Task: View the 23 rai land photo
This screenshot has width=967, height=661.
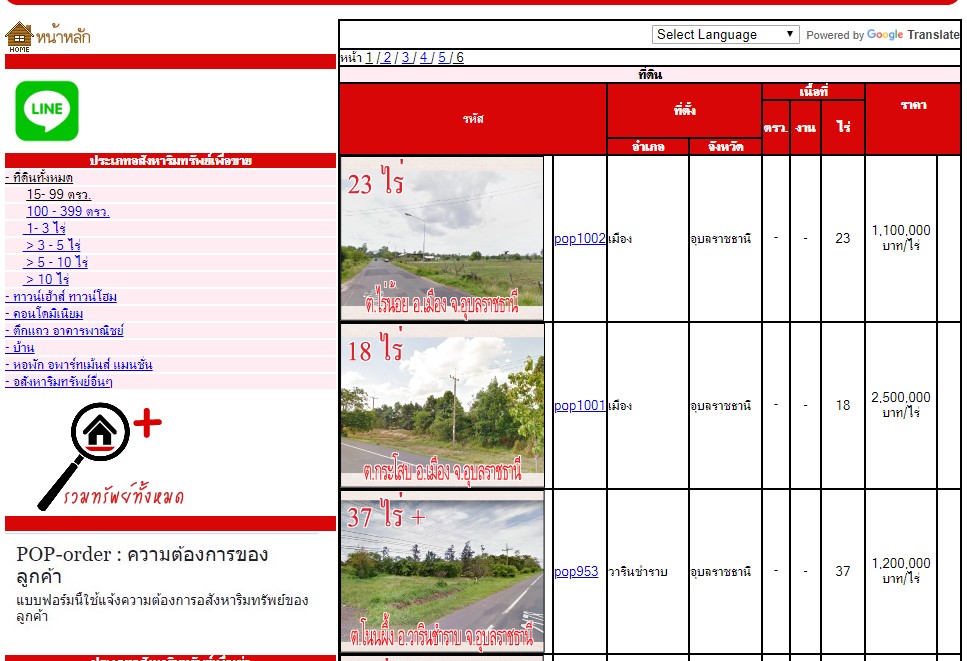Action: click(442, 238)
